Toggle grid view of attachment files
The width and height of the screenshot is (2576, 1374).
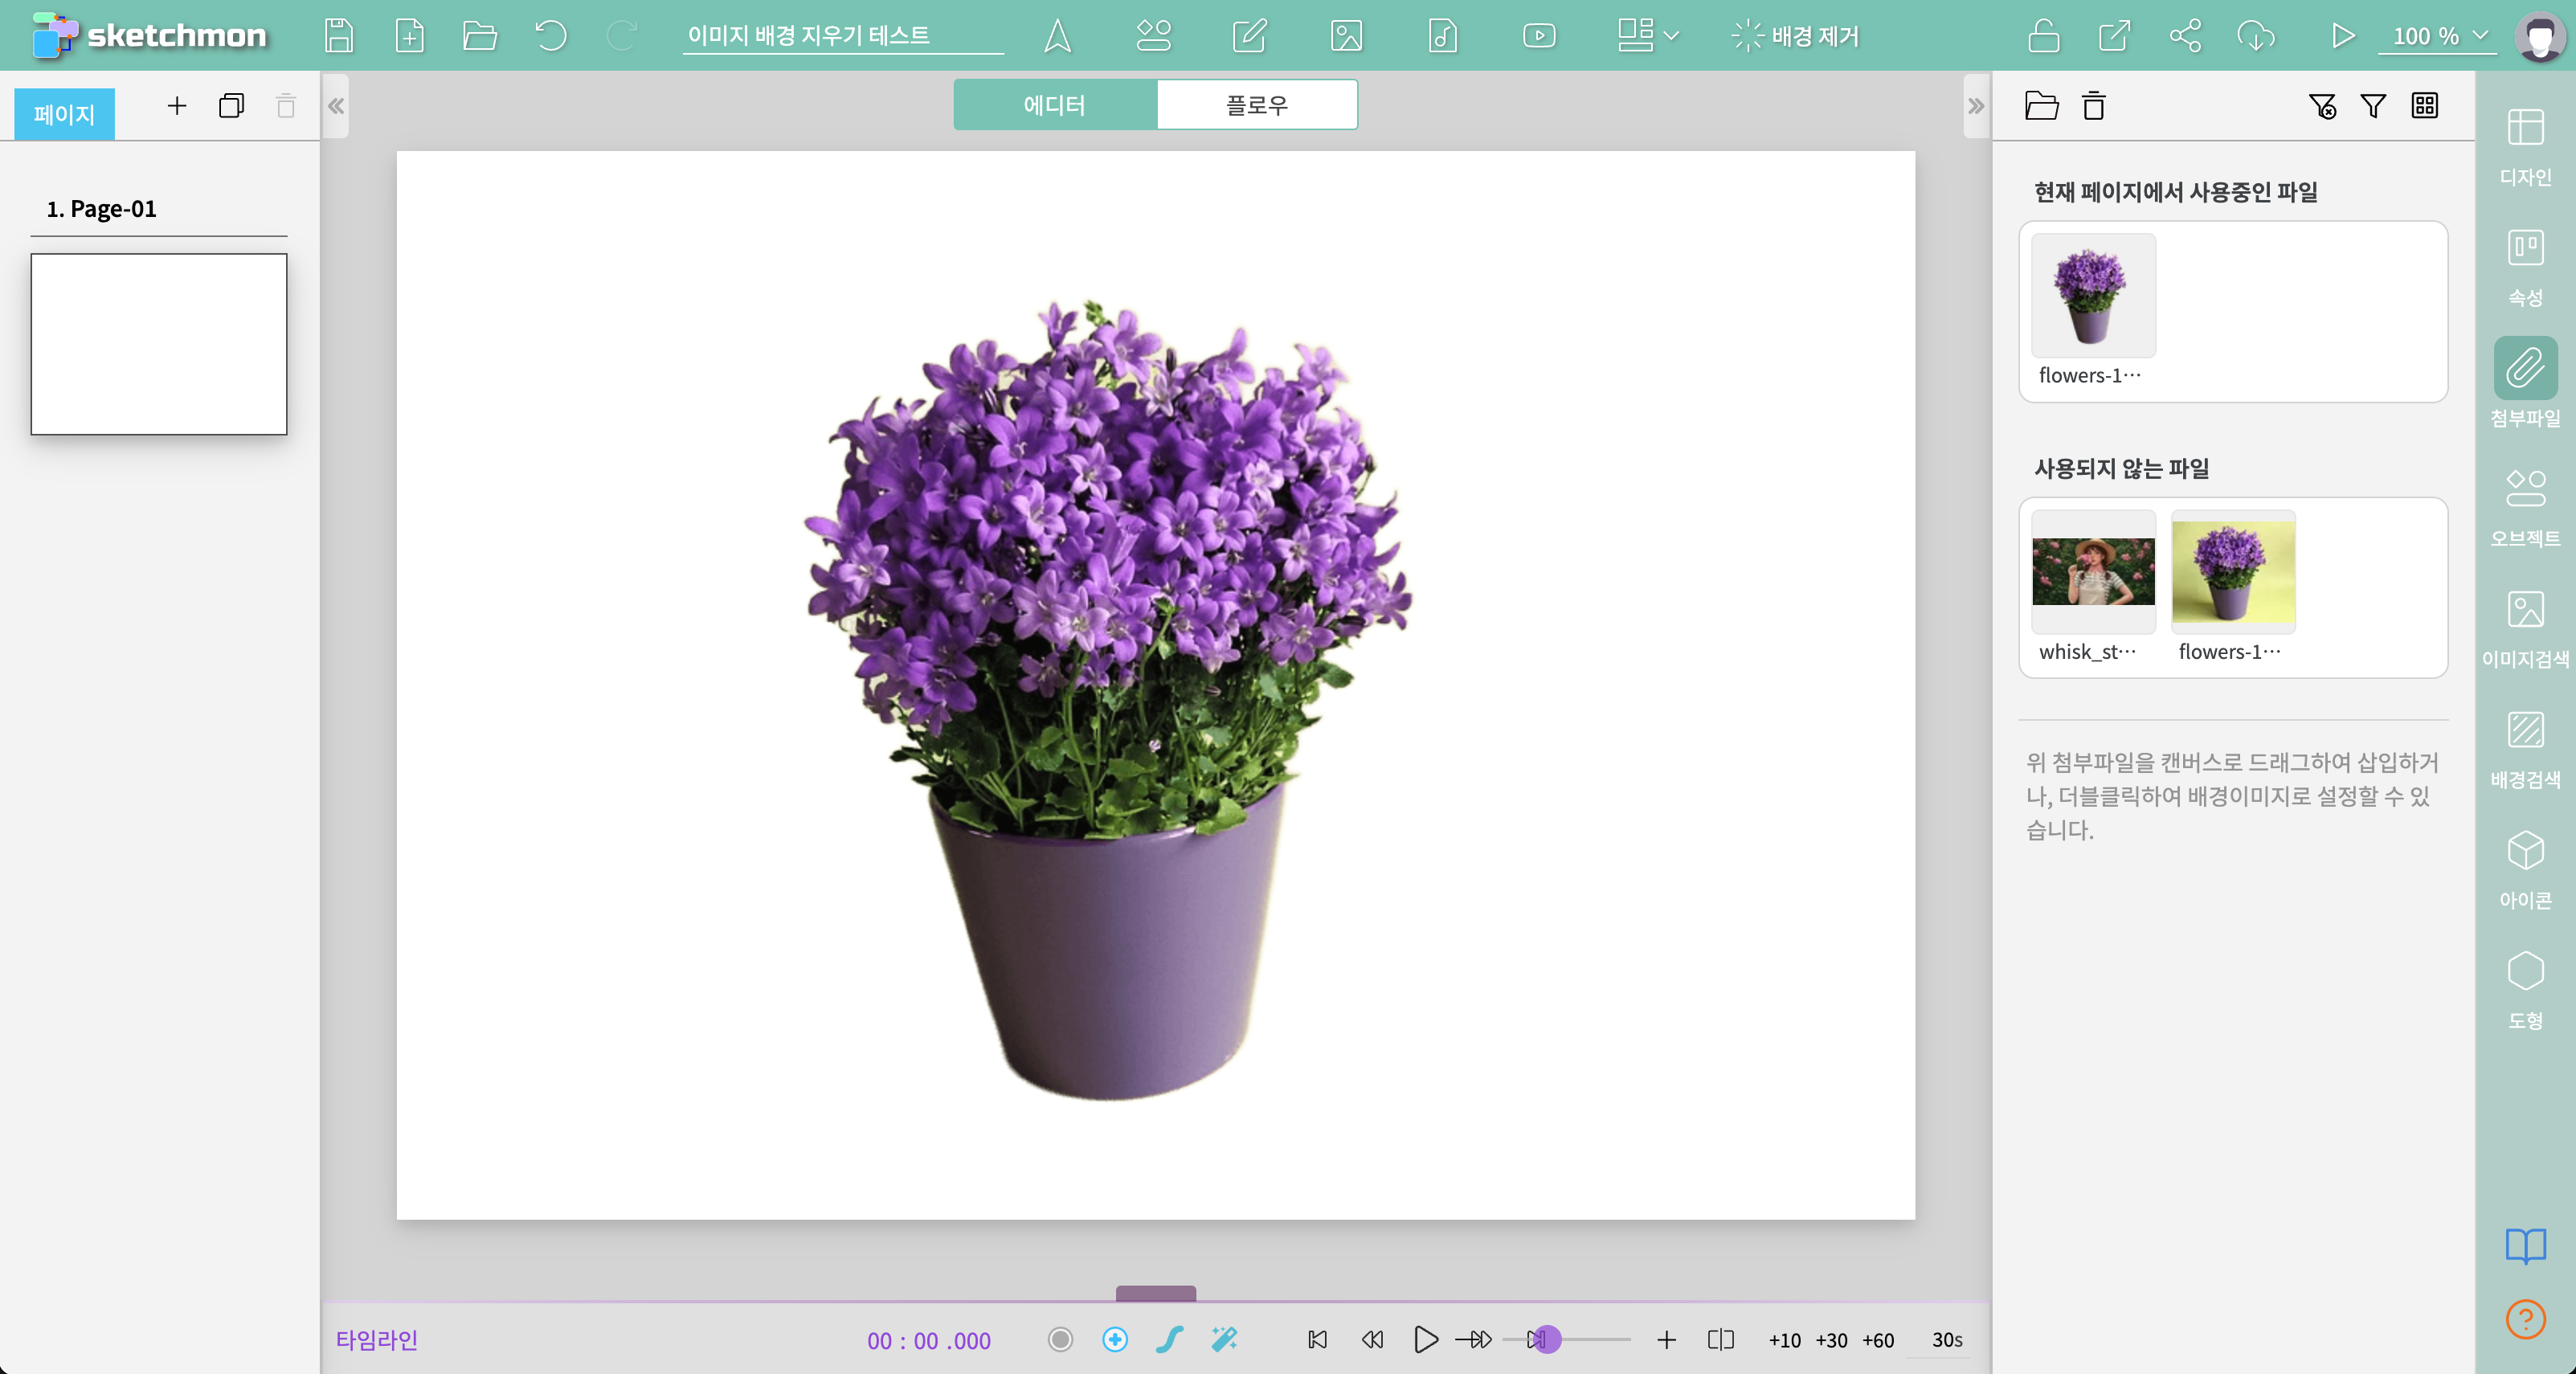pos(2424,106)
